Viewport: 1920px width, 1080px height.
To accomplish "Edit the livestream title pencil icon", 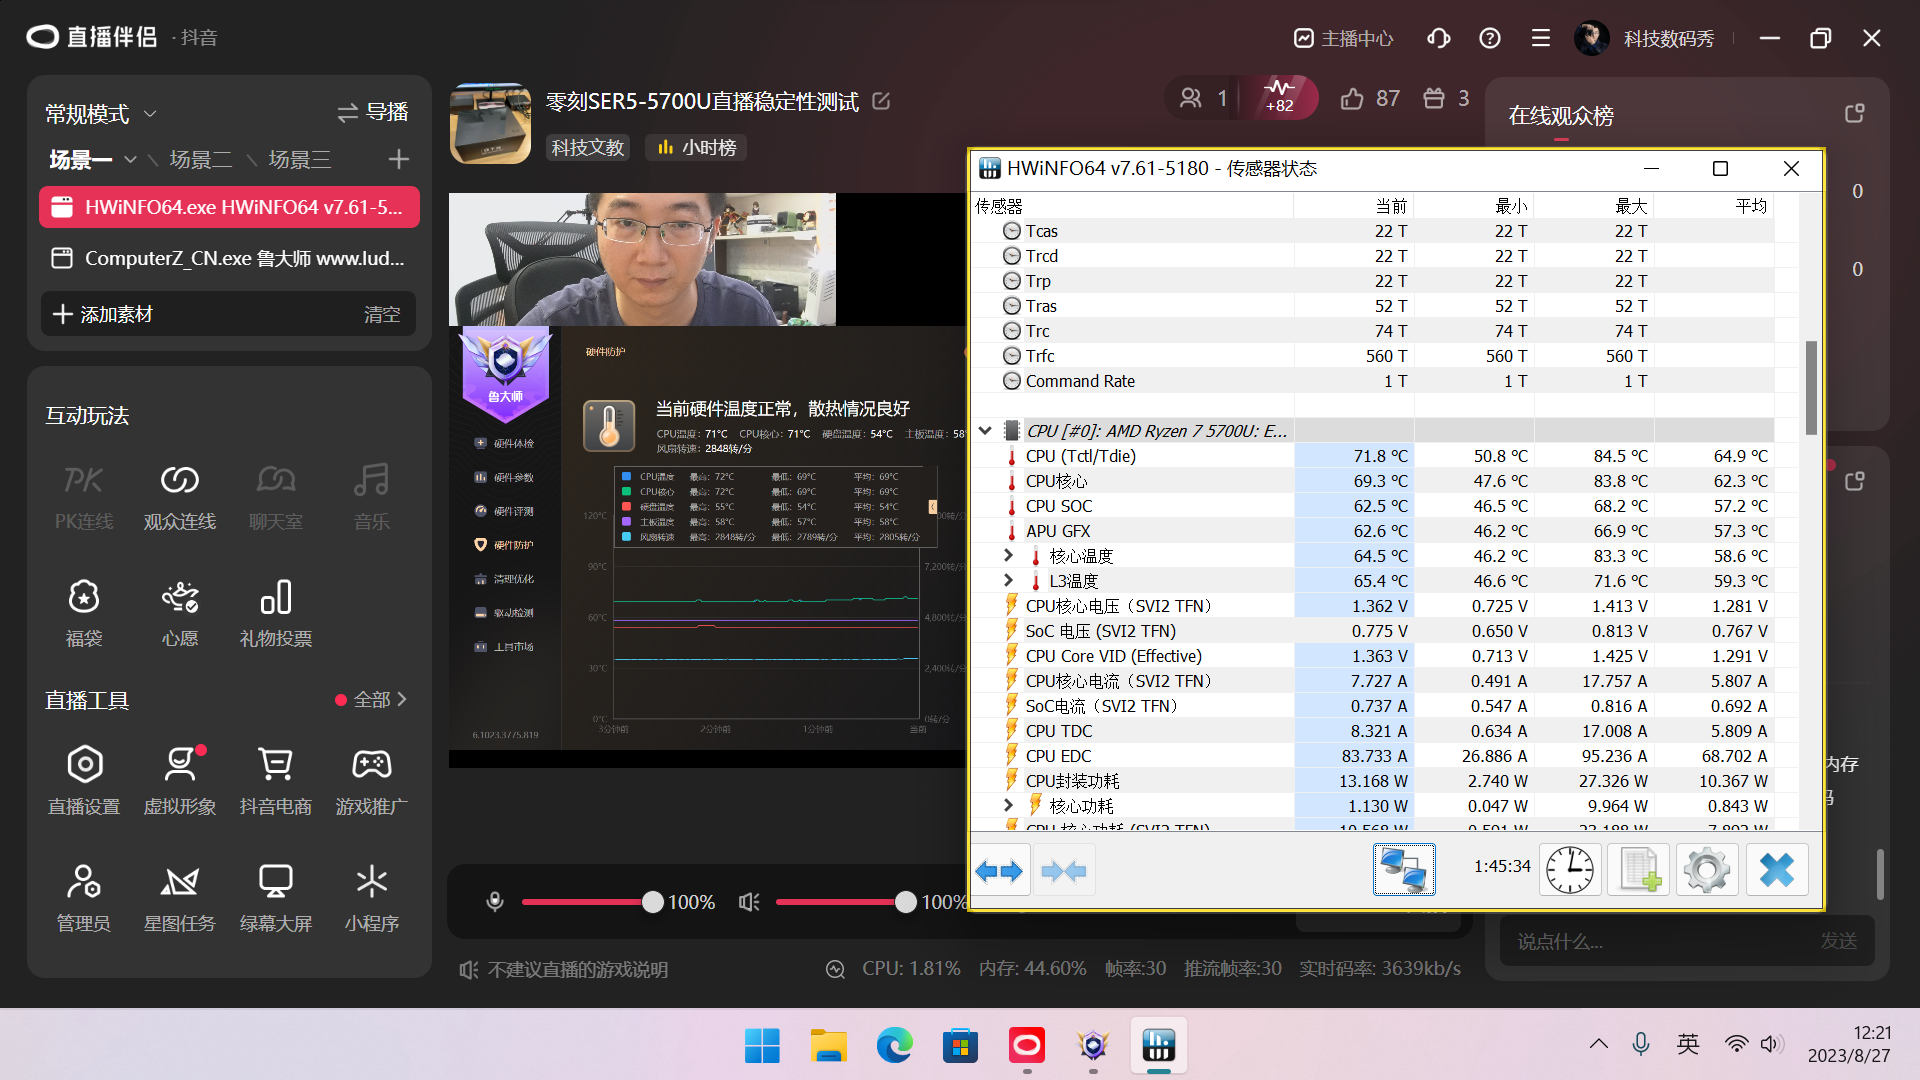I will (881, 101).
